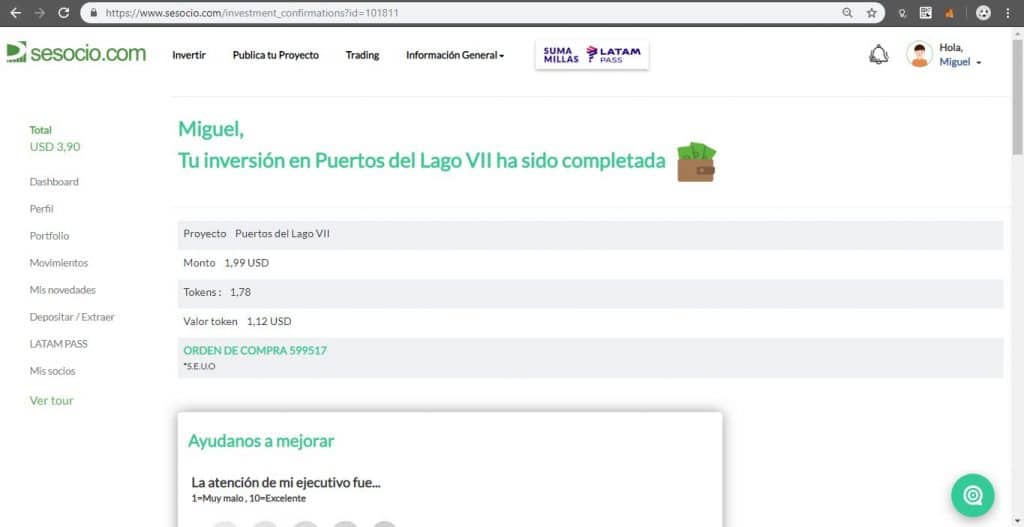Bookmark this page with the star icon
Image resolution: width=1024 pixels, height=527 pixels.
871,12
